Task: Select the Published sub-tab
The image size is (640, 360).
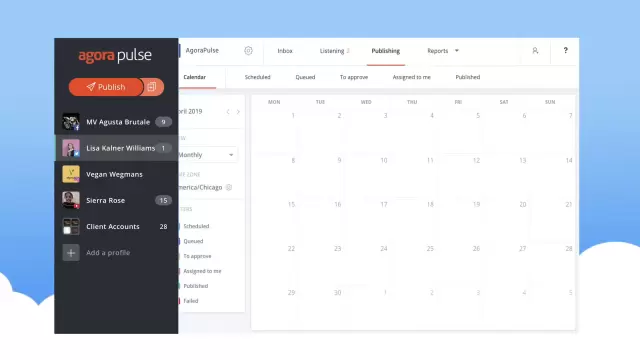Action: point(468,77)
